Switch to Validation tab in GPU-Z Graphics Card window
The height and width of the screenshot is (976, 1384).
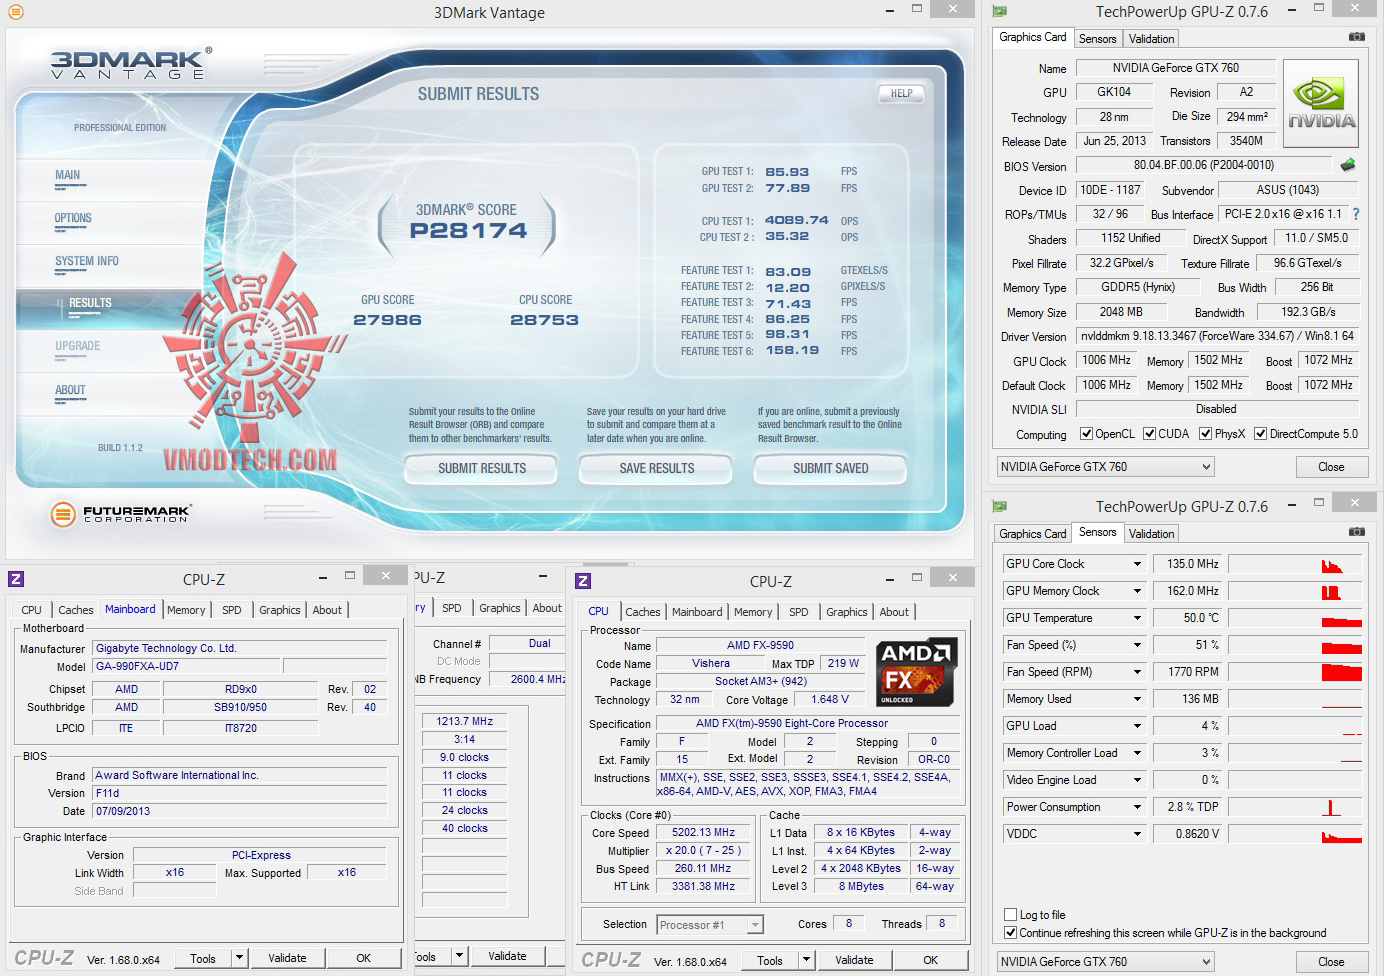pyautogui.click(x=1152, y=39)
